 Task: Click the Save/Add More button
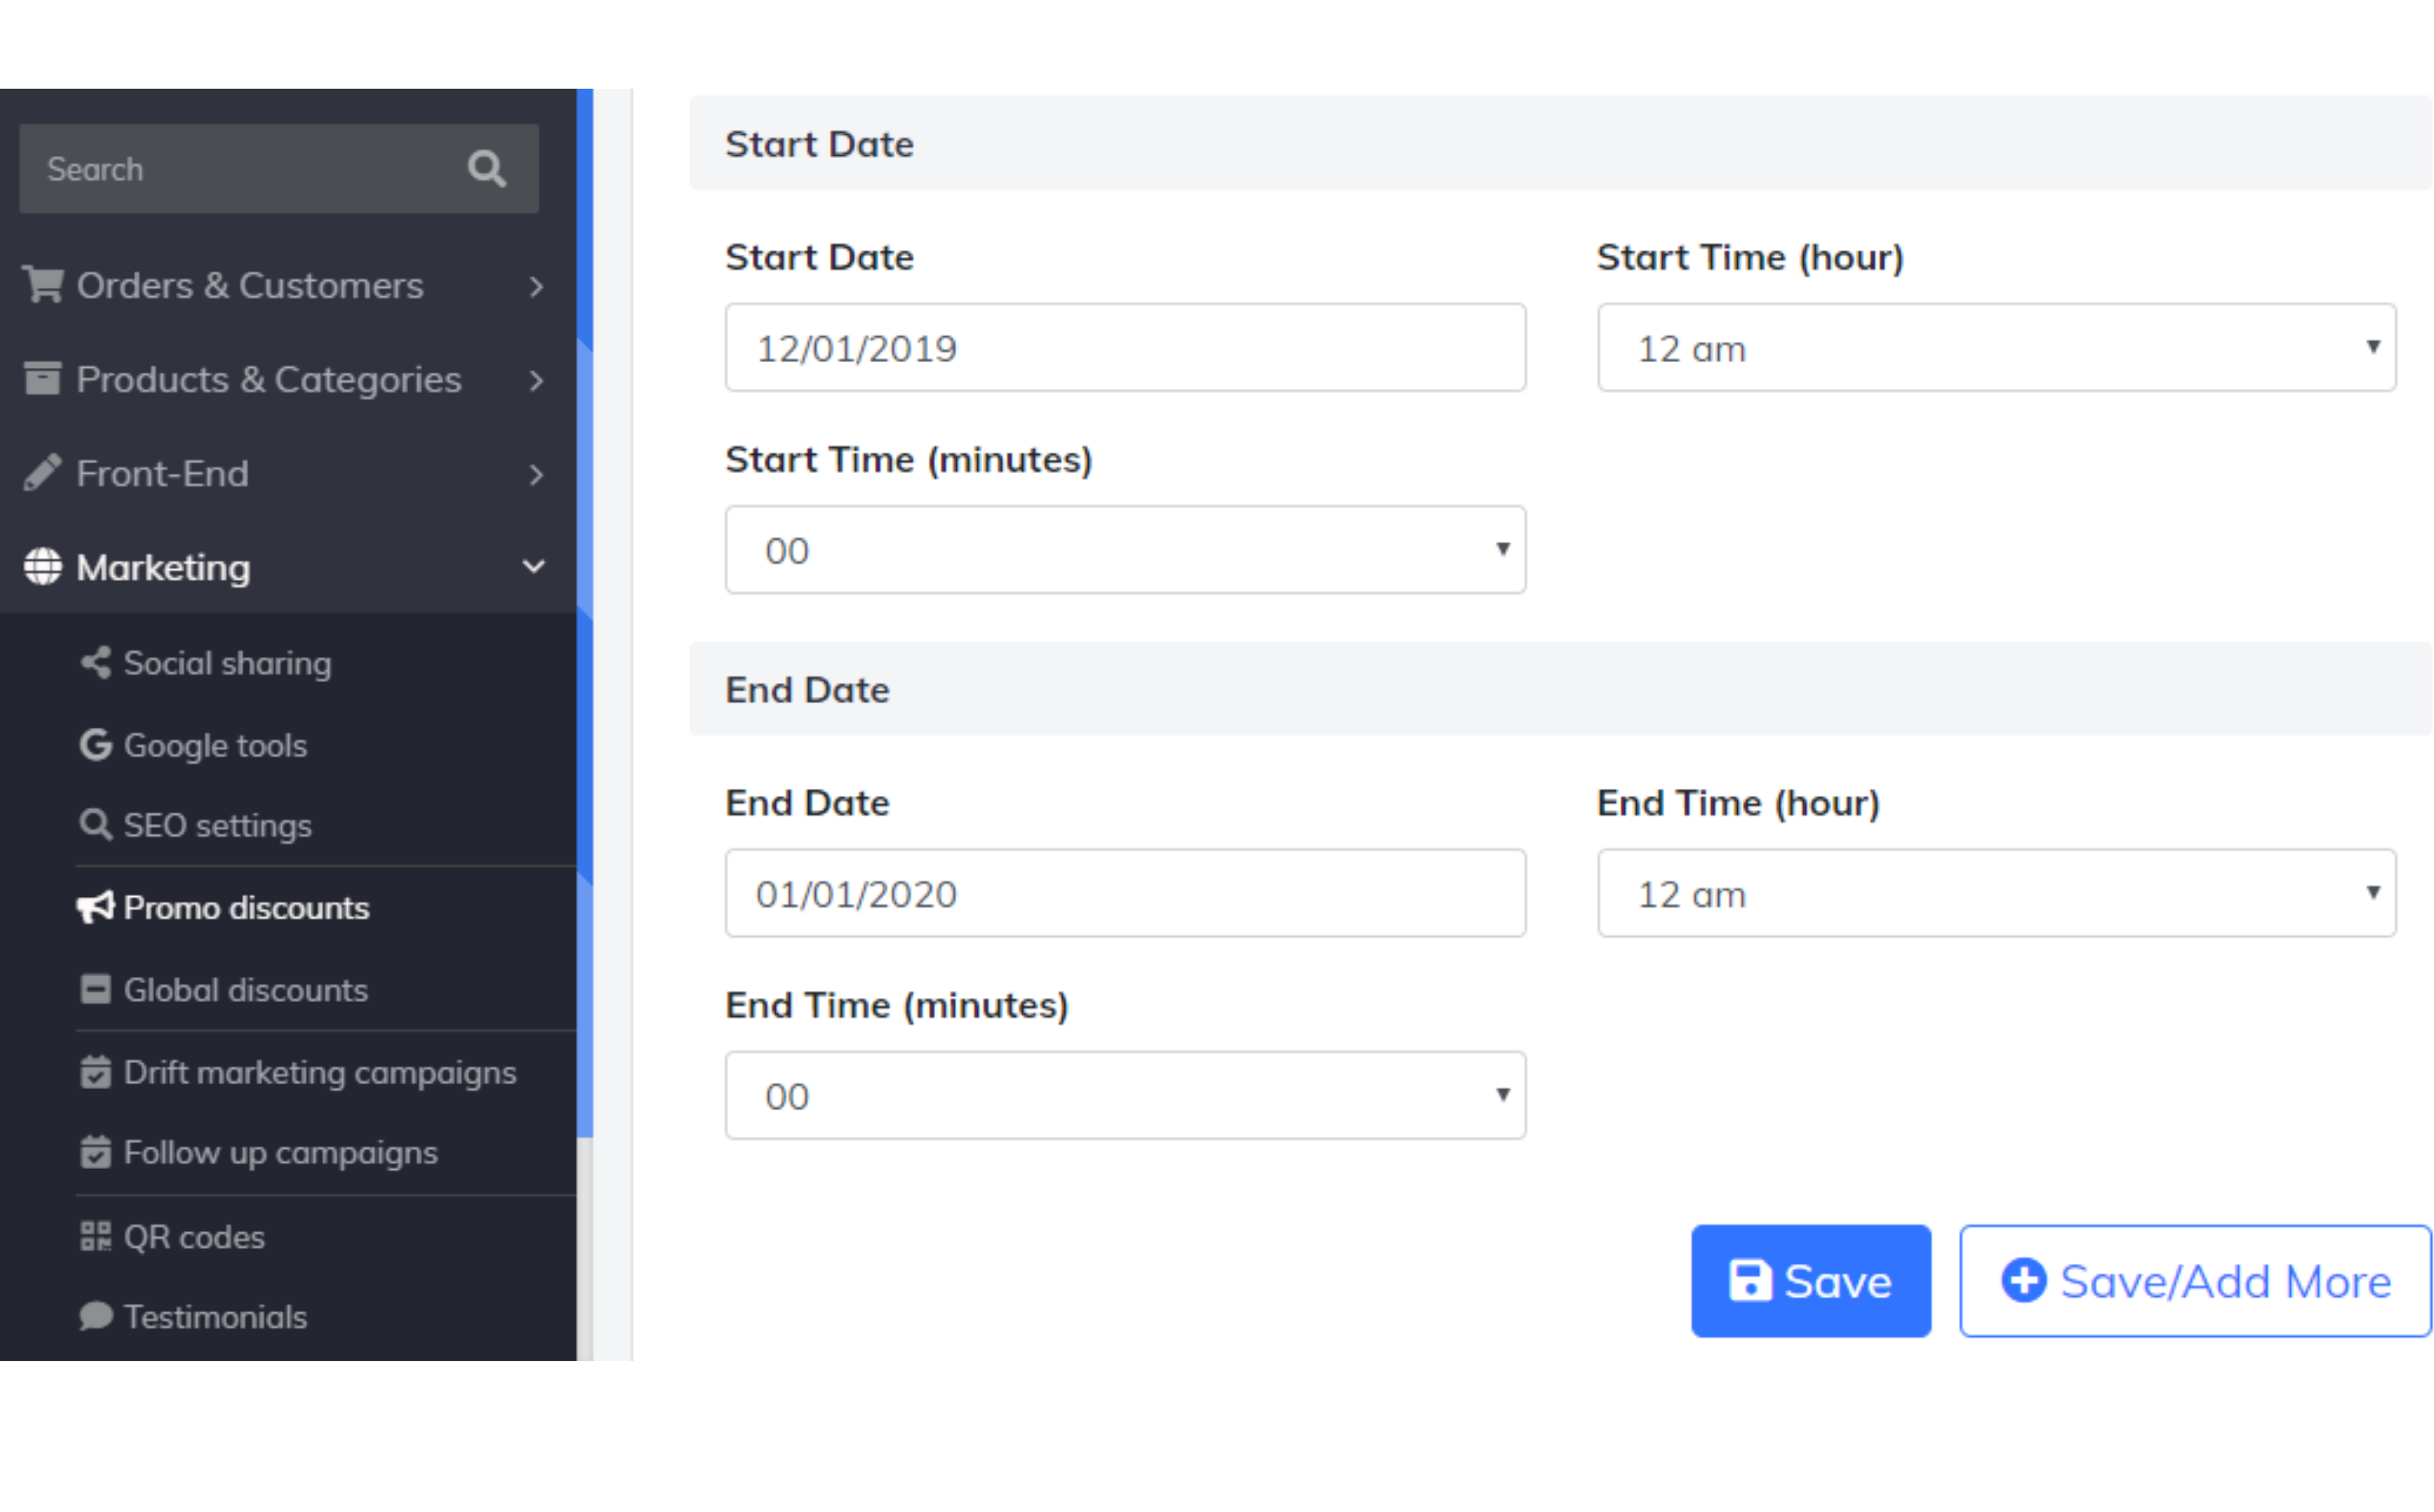tap(2194, 1281)
